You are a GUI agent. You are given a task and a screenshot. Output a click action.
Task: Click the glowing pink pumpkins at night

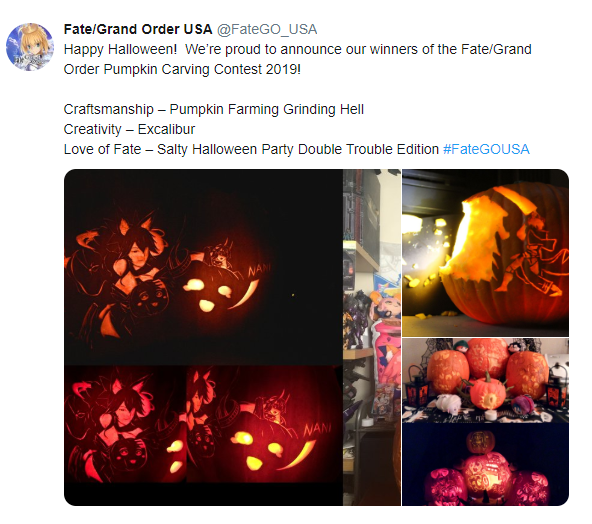[485, 464]
